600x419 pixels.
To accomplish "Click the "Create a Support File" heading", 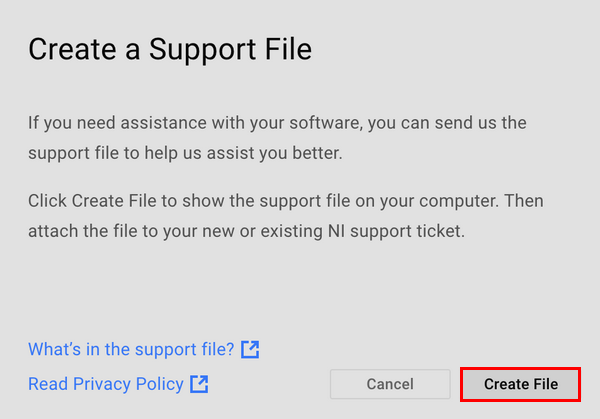I will (170, 49).
